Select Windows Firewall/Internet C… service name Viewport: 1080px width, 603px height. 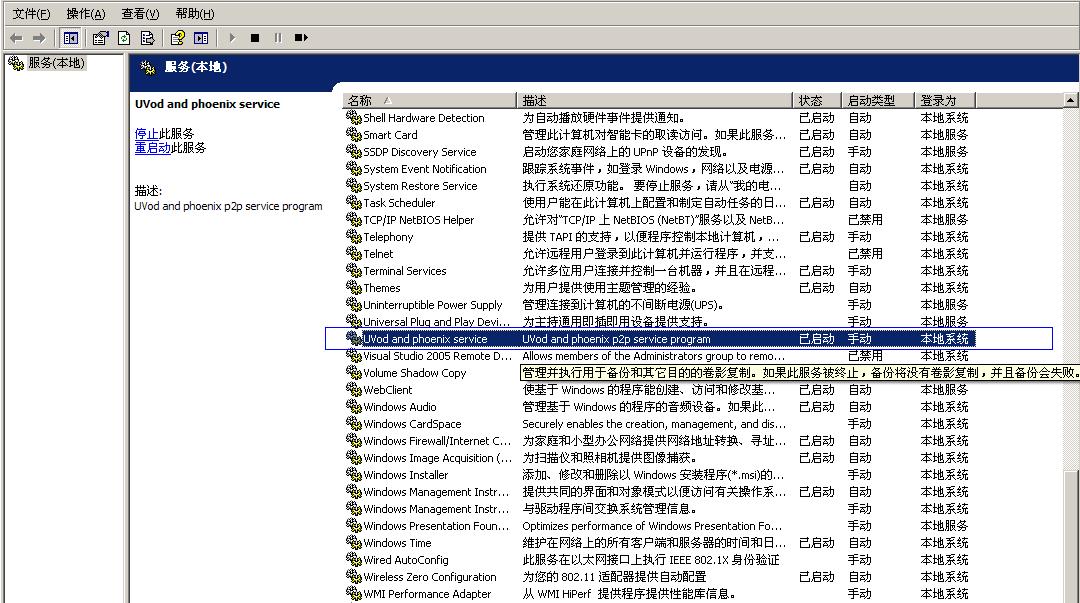[437, 441]
